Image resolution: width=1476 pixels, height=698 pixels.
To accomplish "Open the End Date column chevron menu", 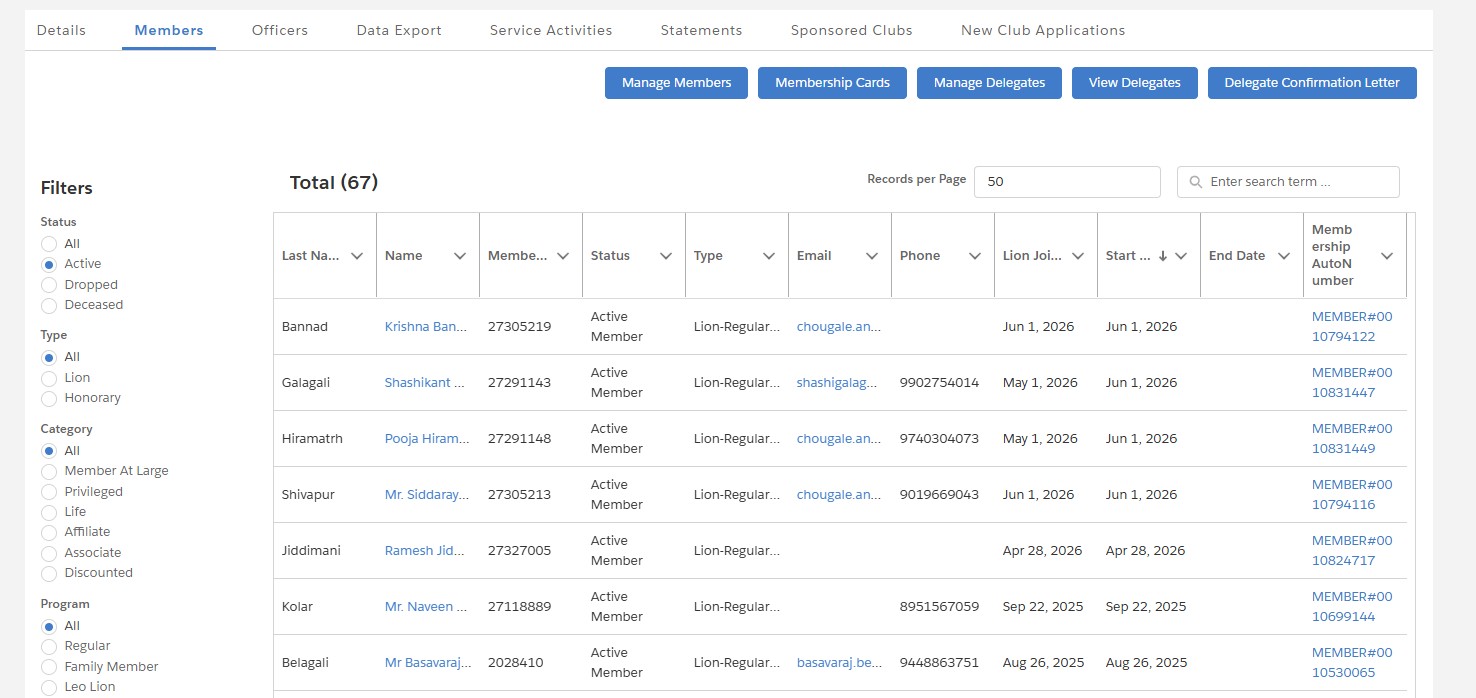I will tap(1284, 256).
